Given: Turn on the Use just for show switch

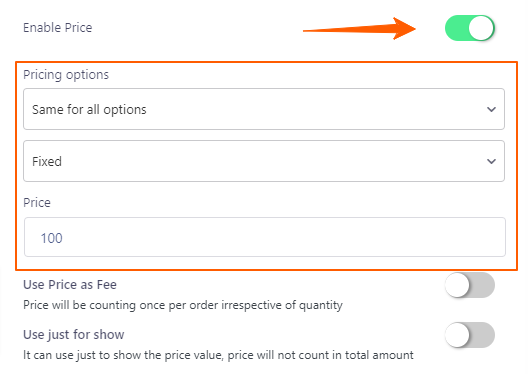Looking at the screenshot, I should [470, 335].
